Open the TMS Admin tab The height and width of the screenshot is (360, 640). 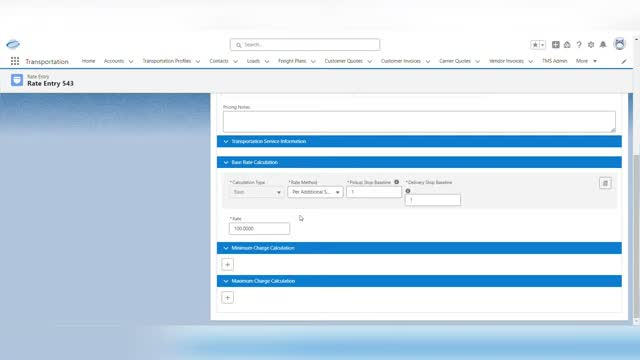(x=554, y=61)
